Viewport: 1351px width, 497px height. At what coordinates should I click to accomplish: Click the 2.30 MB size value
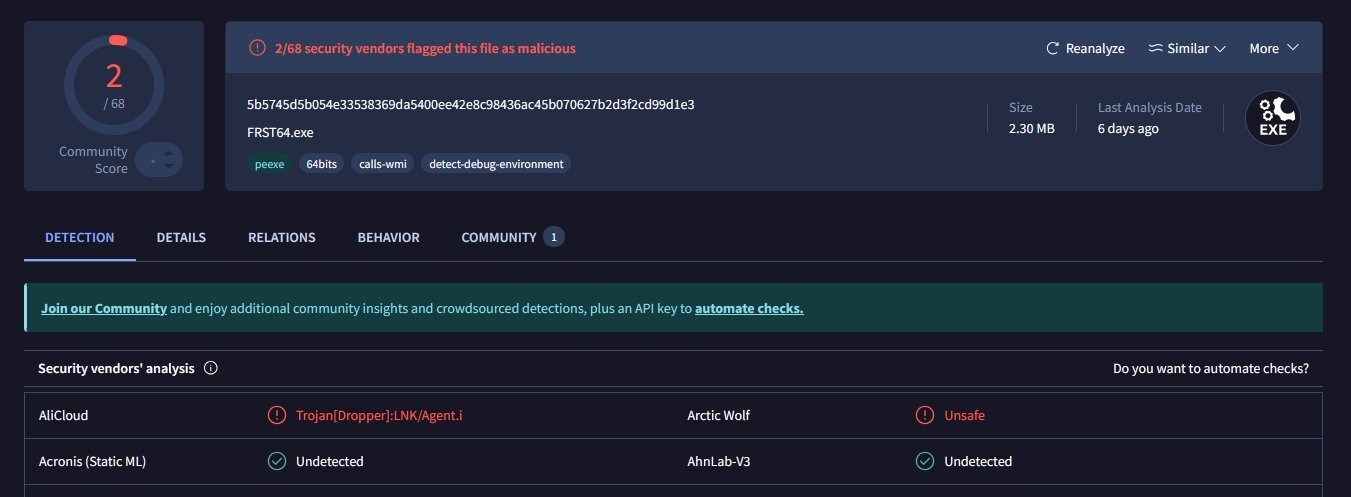pyautogui.click(x=1032, y=128)
